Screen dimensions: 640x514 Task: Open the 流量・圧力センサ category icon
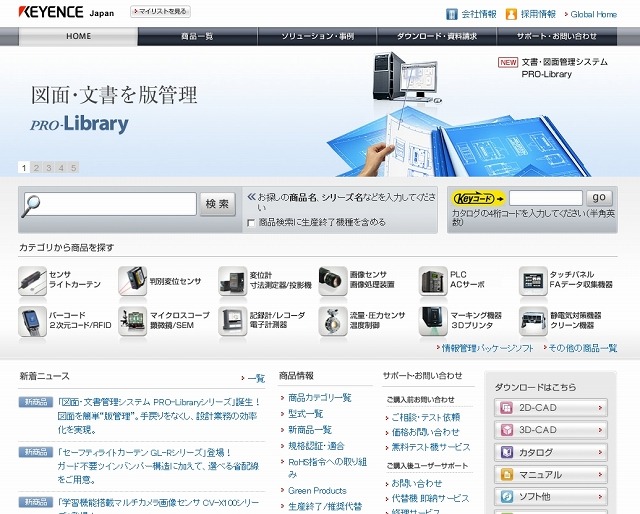[x=333, y=321]
